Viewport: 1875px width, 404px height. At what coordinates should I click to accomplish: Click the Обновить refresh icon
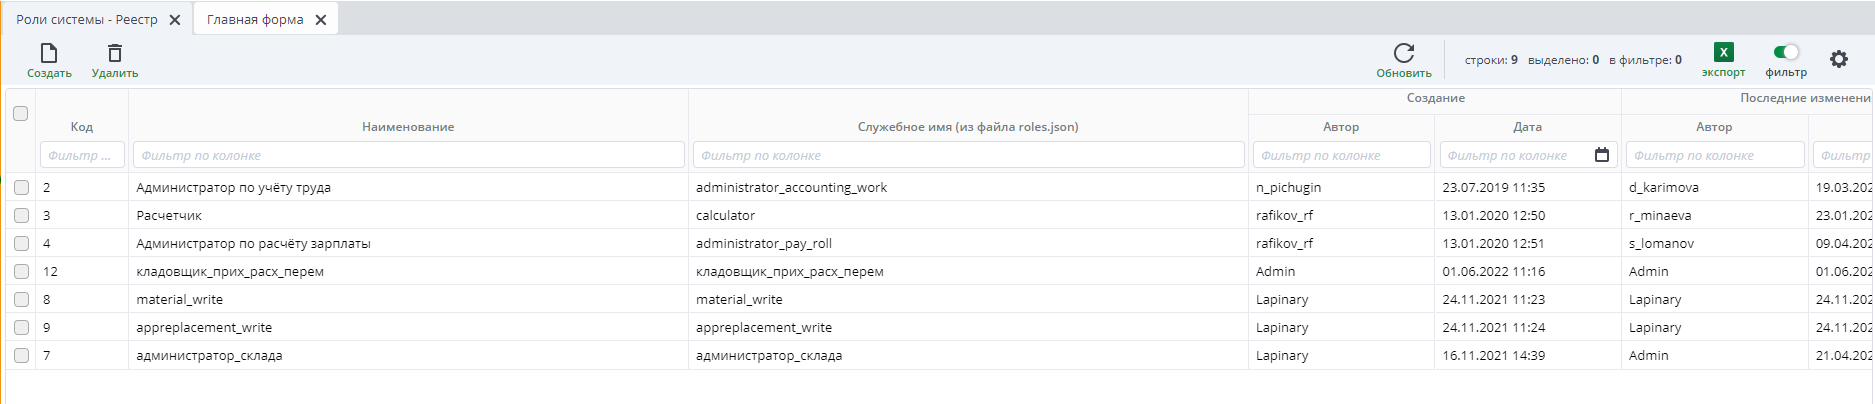(1404, 53)
